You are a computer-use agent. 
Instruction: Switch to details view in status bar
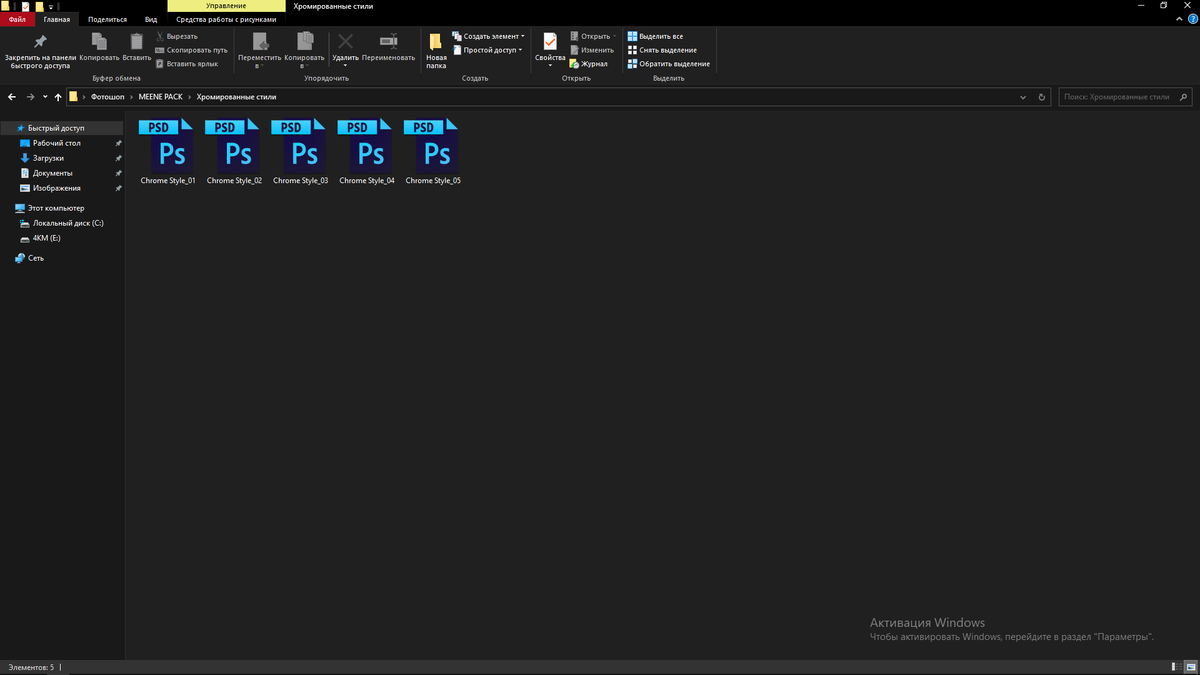1175,666
